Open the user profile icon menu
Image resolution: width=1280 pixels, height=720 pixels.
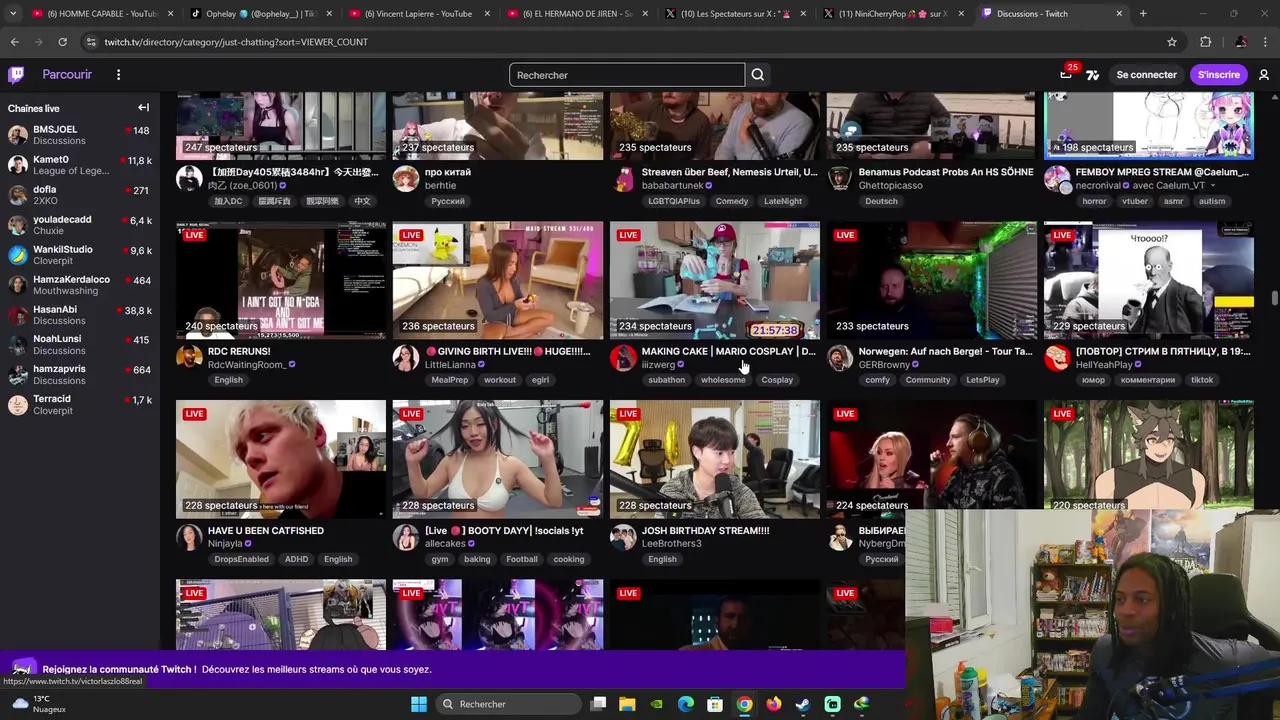pyautogui.click(x=1264, y=75)
